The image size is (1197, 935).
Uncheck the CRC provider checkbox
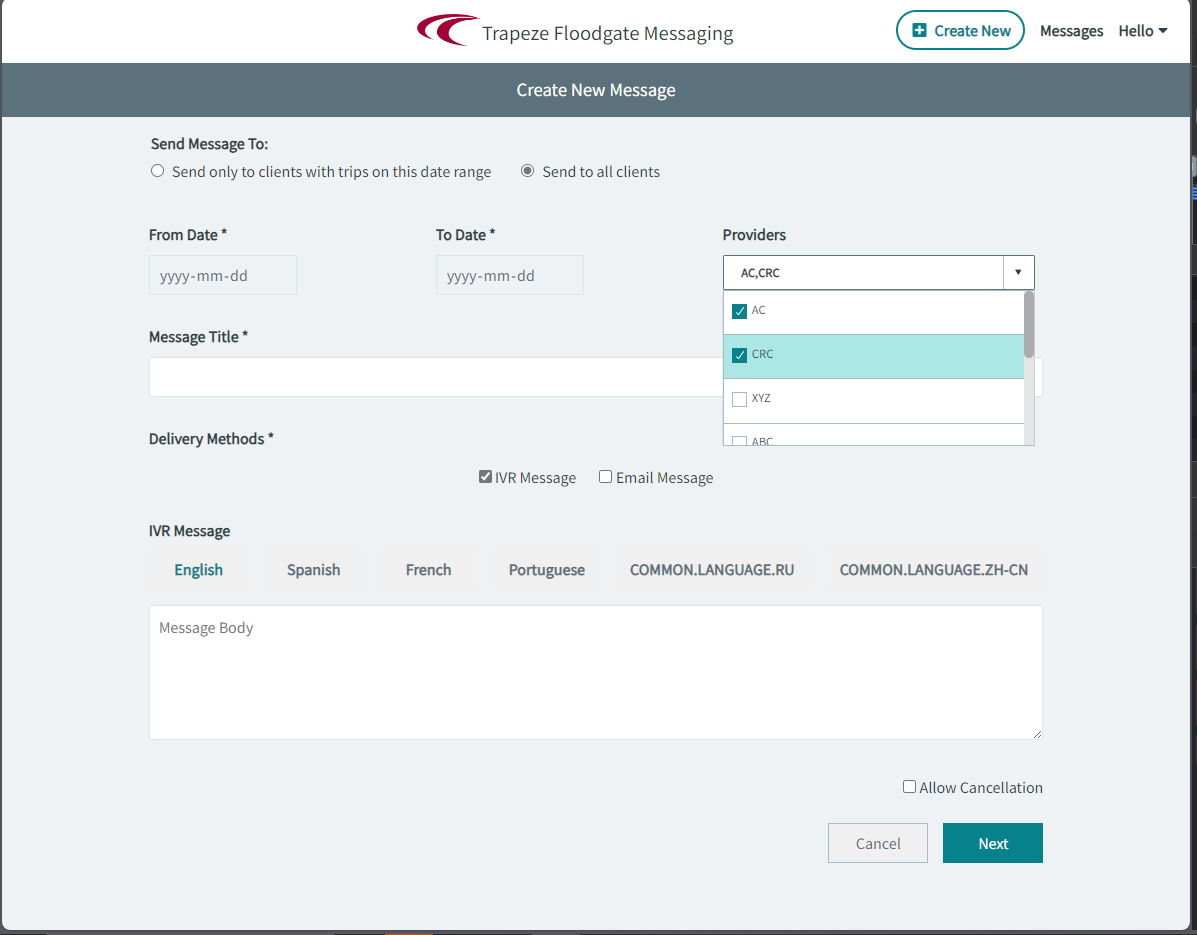pyautogui.click(x=739, y=354)
